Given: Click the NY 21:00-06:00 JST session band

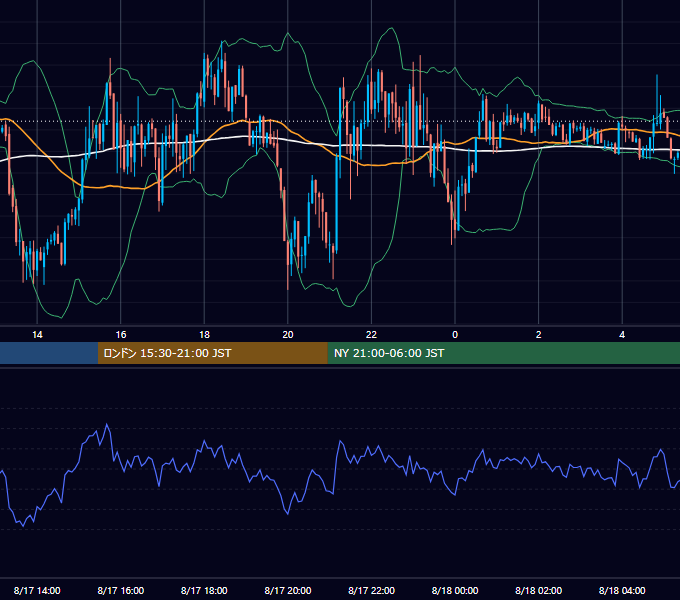Looking at the screenshot, I should (503, 353).
